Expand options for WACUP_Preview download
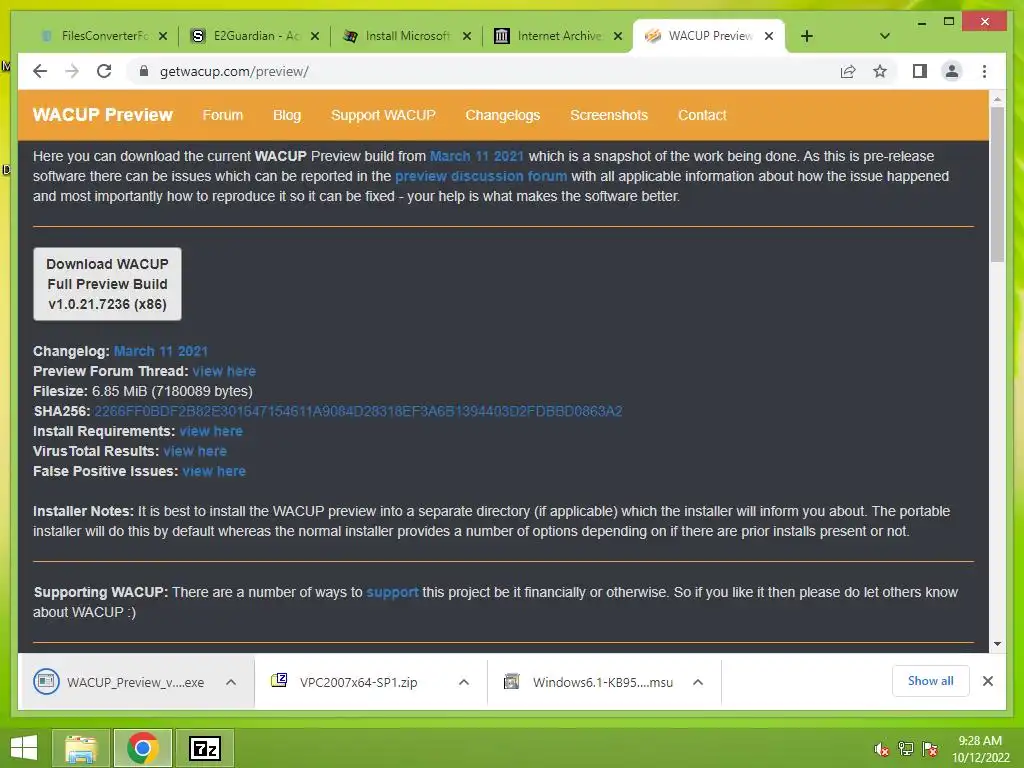Screen dimensions: 1024x768 [231, 682]
